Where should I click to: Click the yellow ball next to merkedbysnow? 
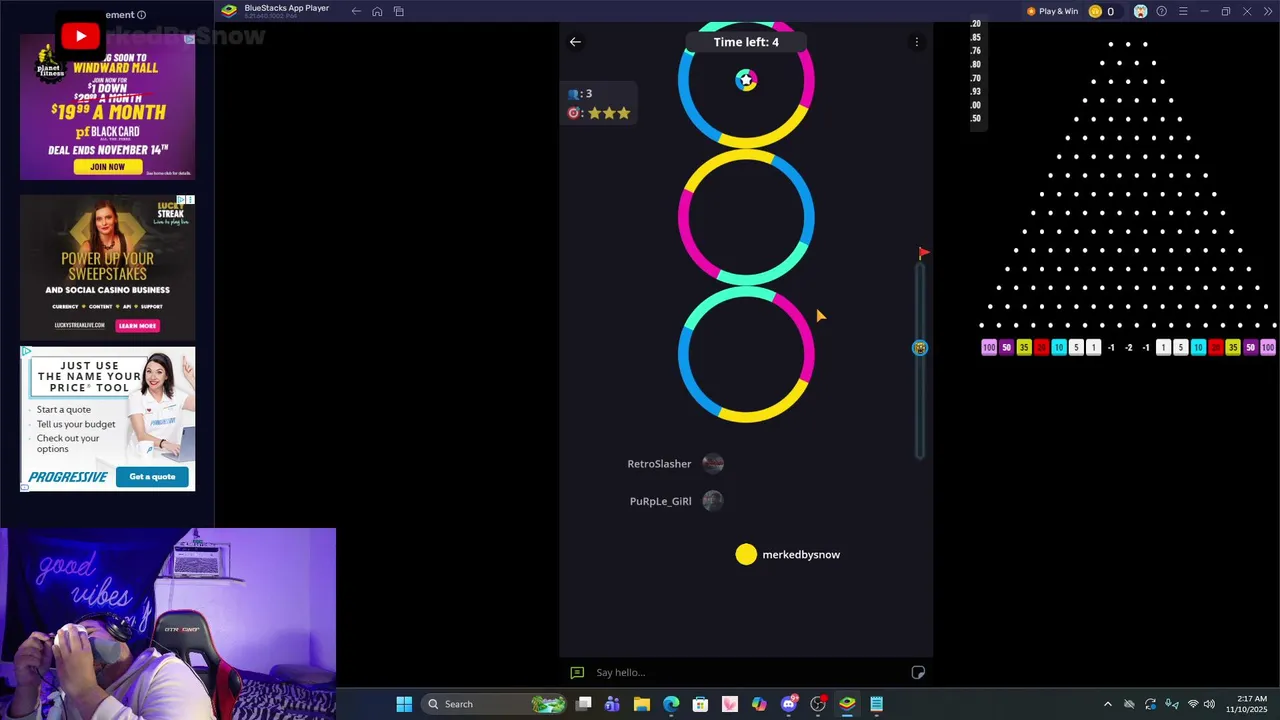click(x=746, y=554)
